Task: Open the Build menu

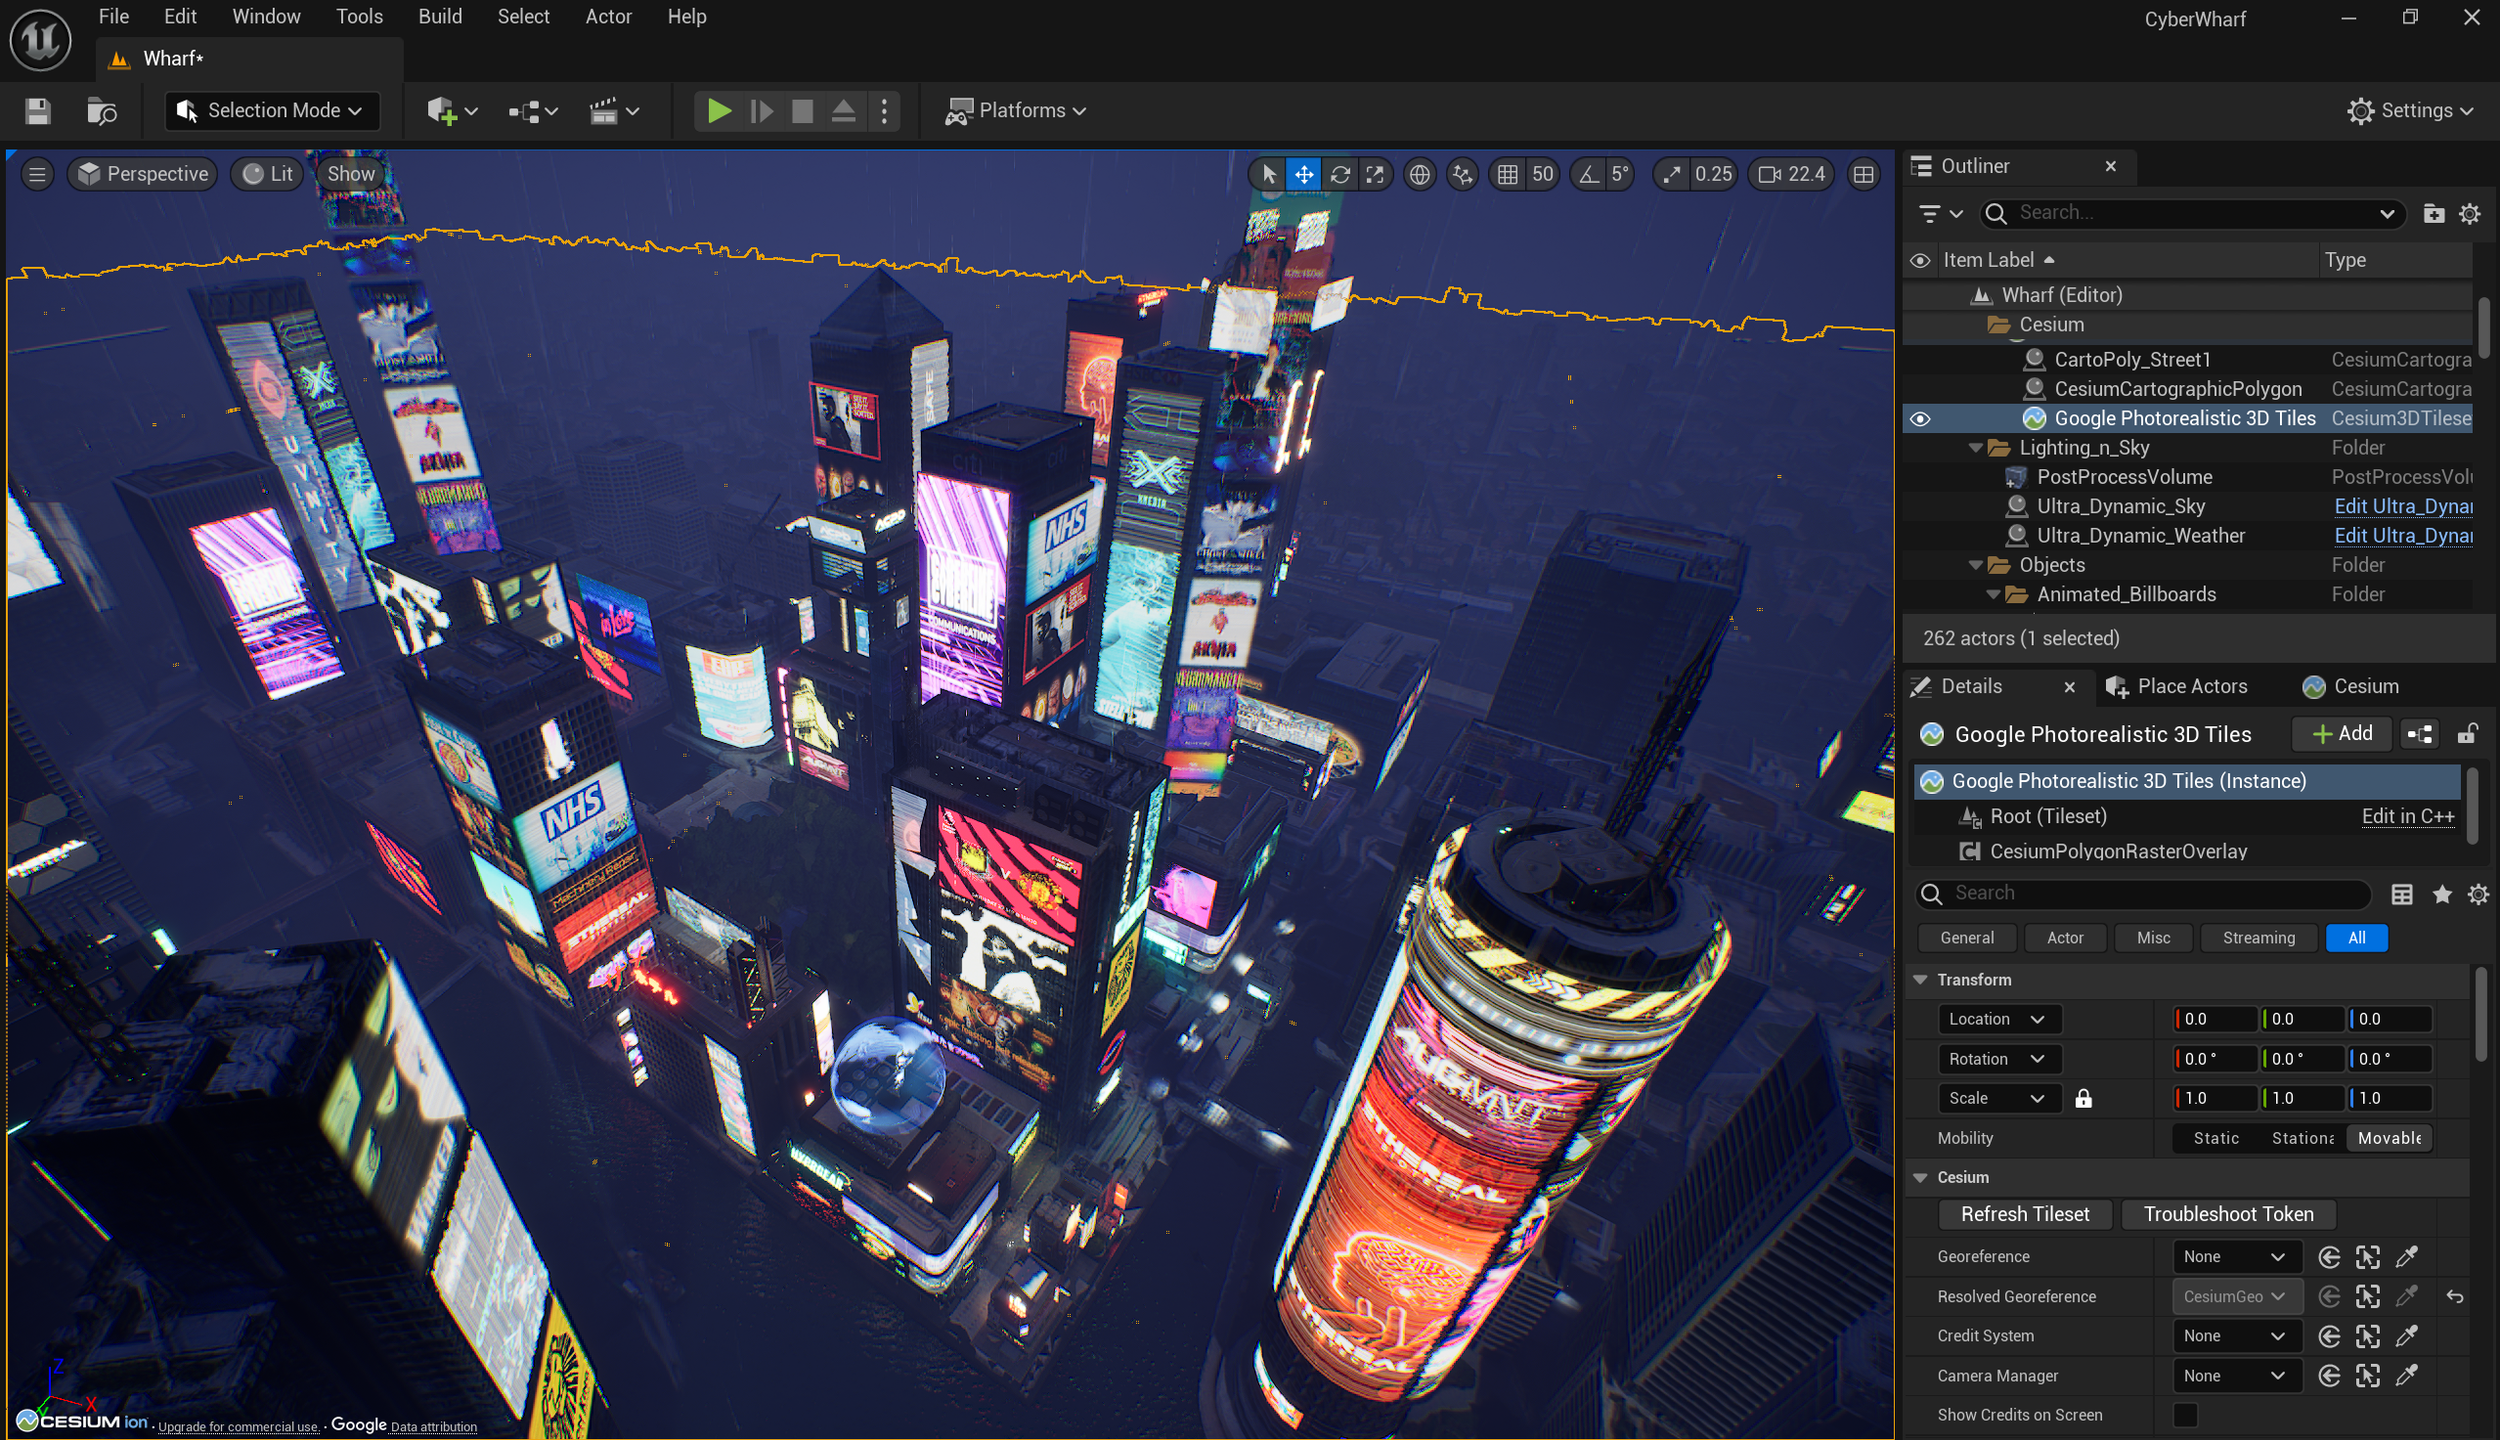Action: (440, 16)
